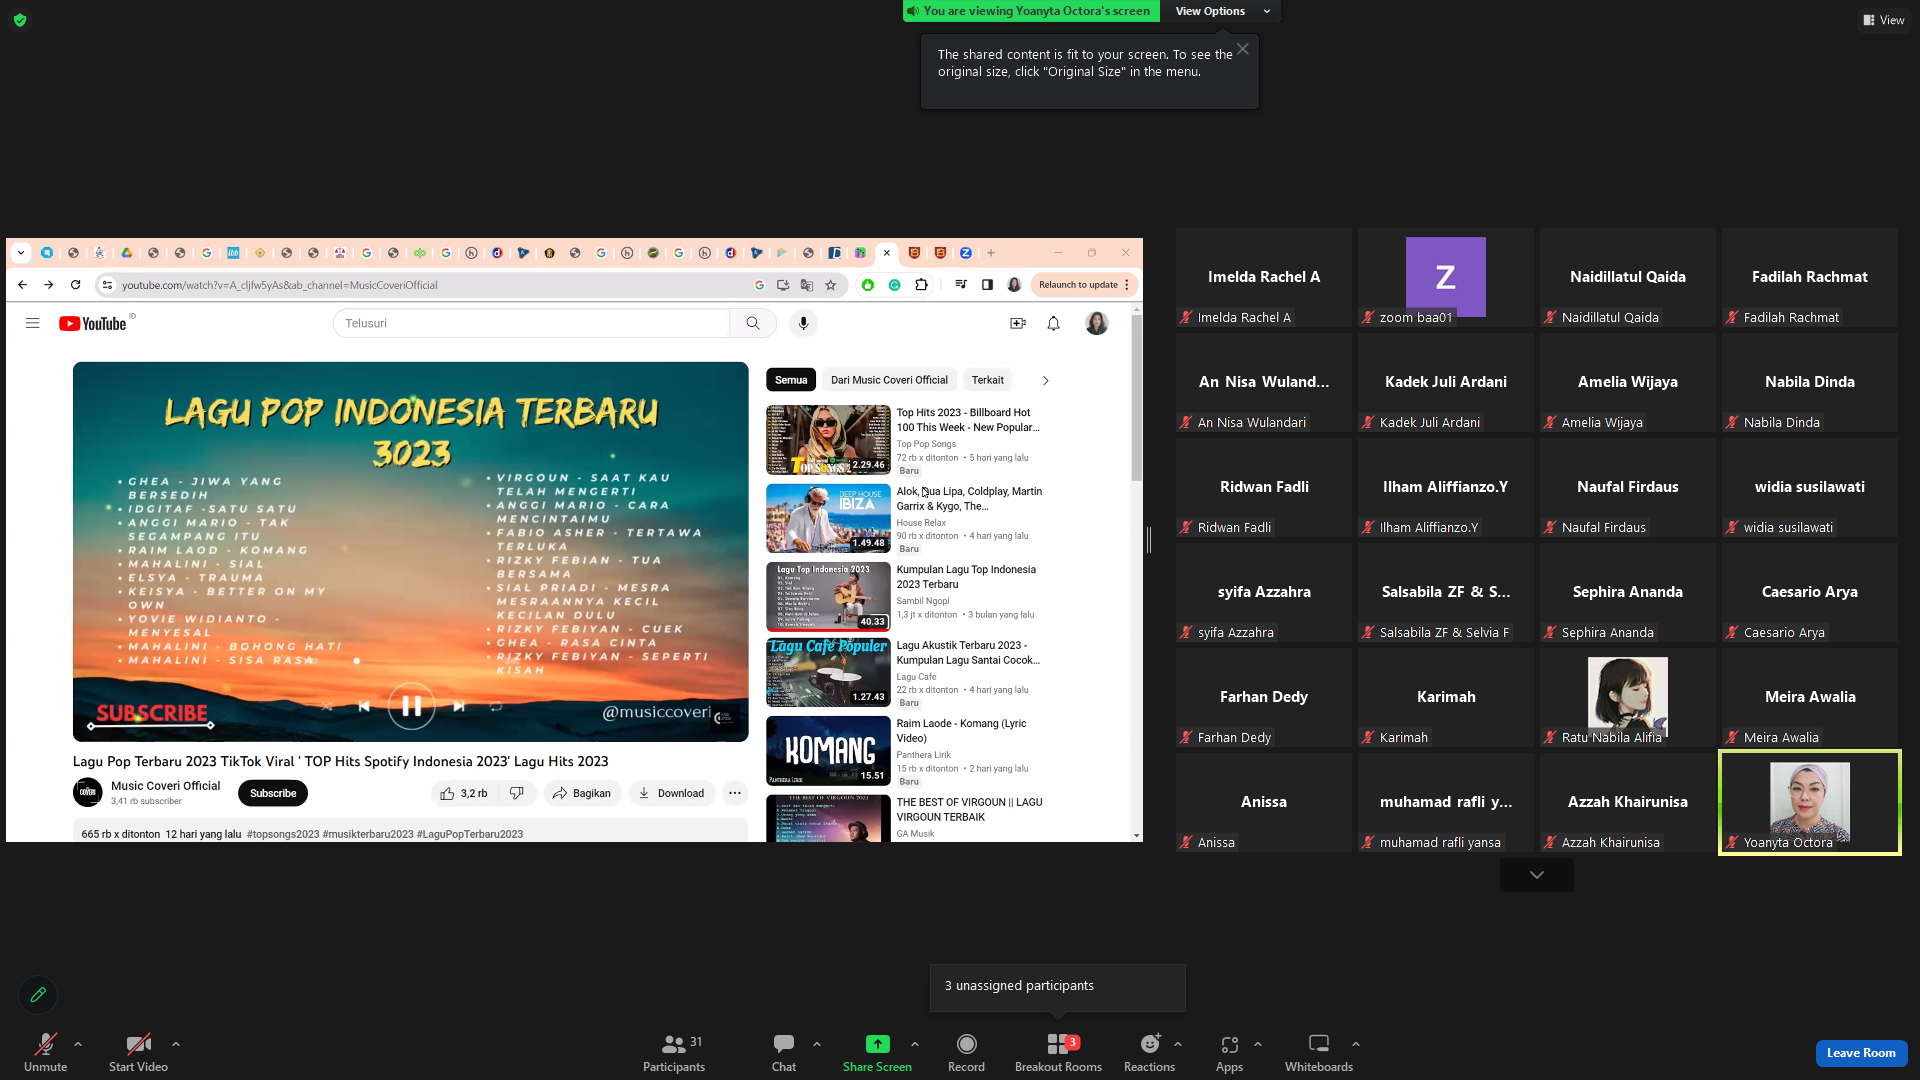1920x1080 pixels.
Task: Open Music Coveri Official channel link
Action: click(x=165, y=786)
